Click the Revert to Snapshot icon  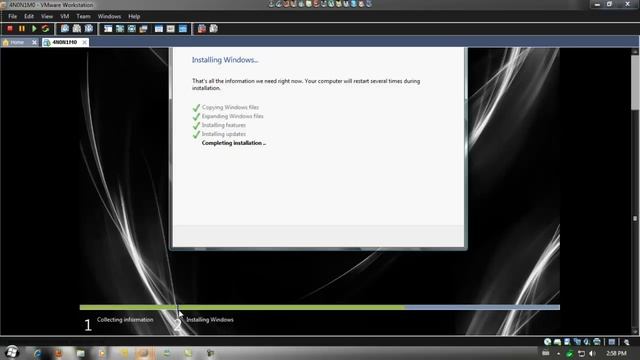click(x=77, y=29)
